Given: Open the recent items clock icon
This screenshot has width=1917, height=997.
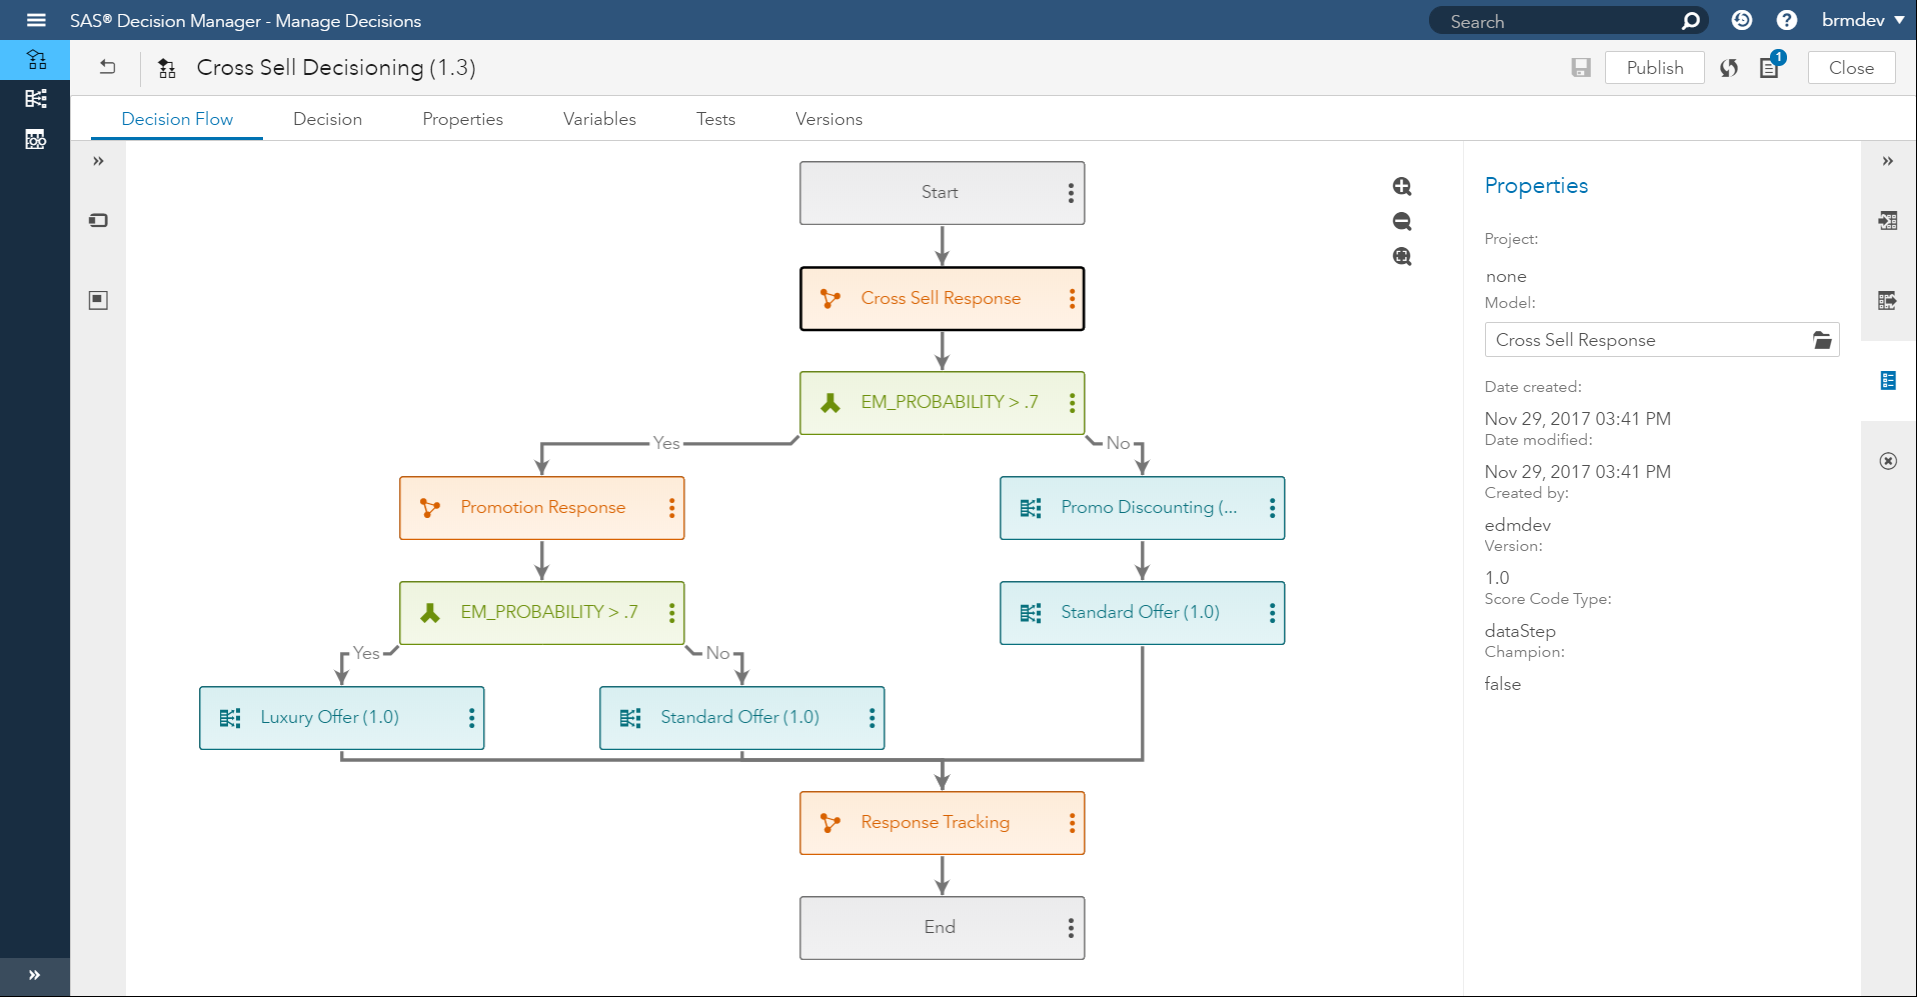Looking at the screenshot, I should point(1741,20).
